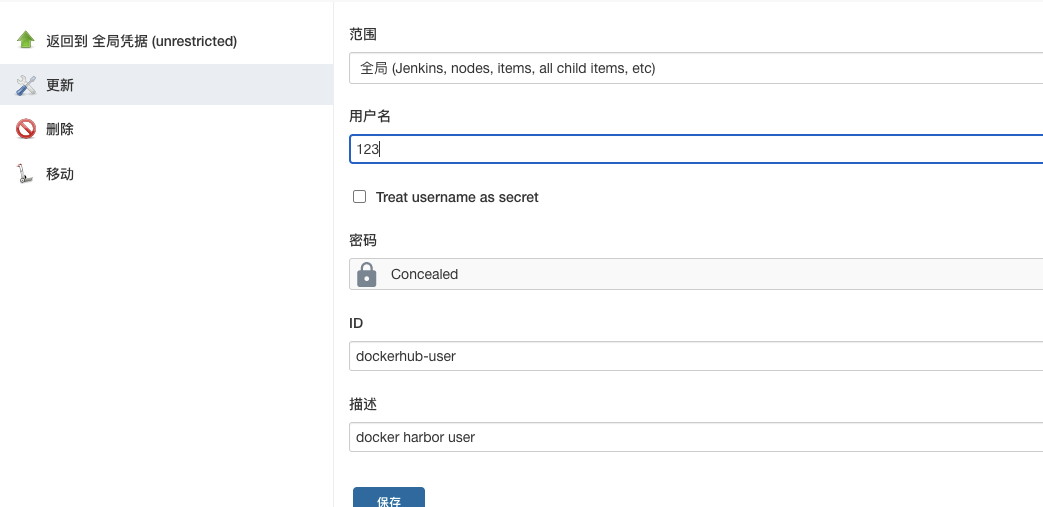1043x507 pixels.
Task: Click the move credential icon
Action: 26,174
